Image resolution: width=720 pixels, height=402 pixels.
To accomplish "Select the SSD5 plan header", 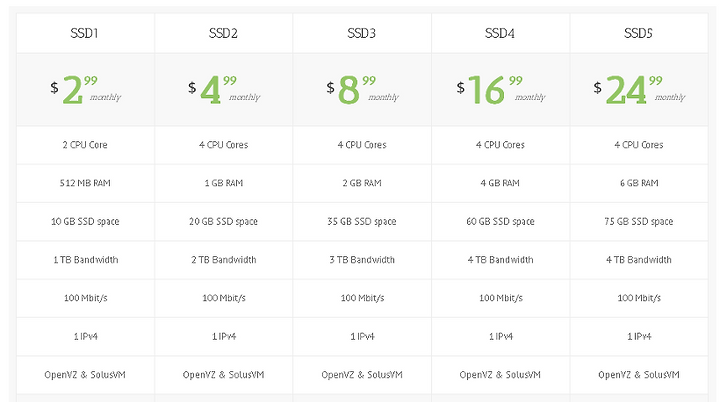I will point(638,33).
